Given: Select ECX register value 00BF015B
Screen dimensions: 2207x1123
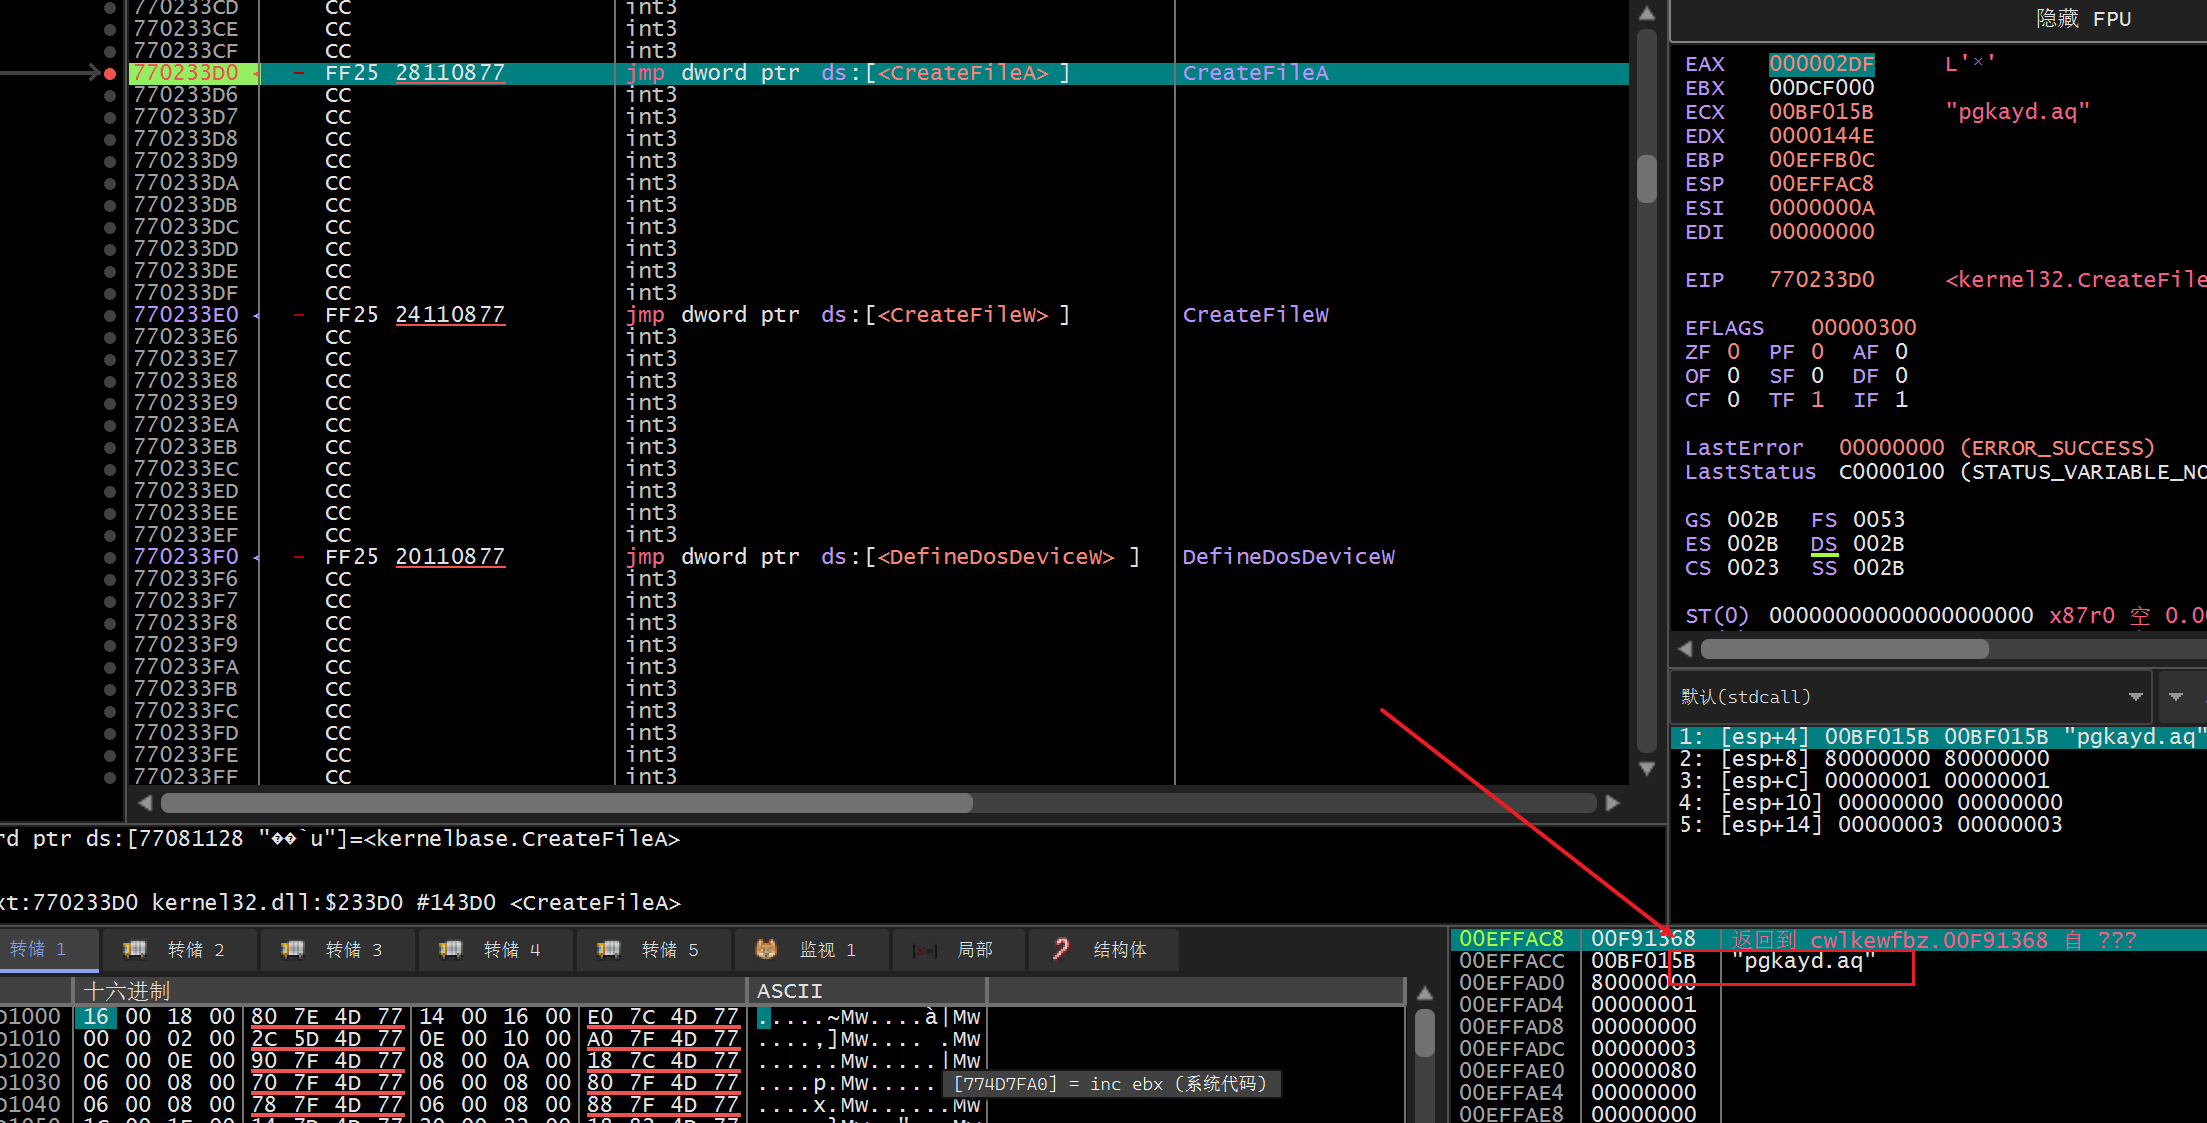Looking at the screenshot, I should coord(1821,112).
